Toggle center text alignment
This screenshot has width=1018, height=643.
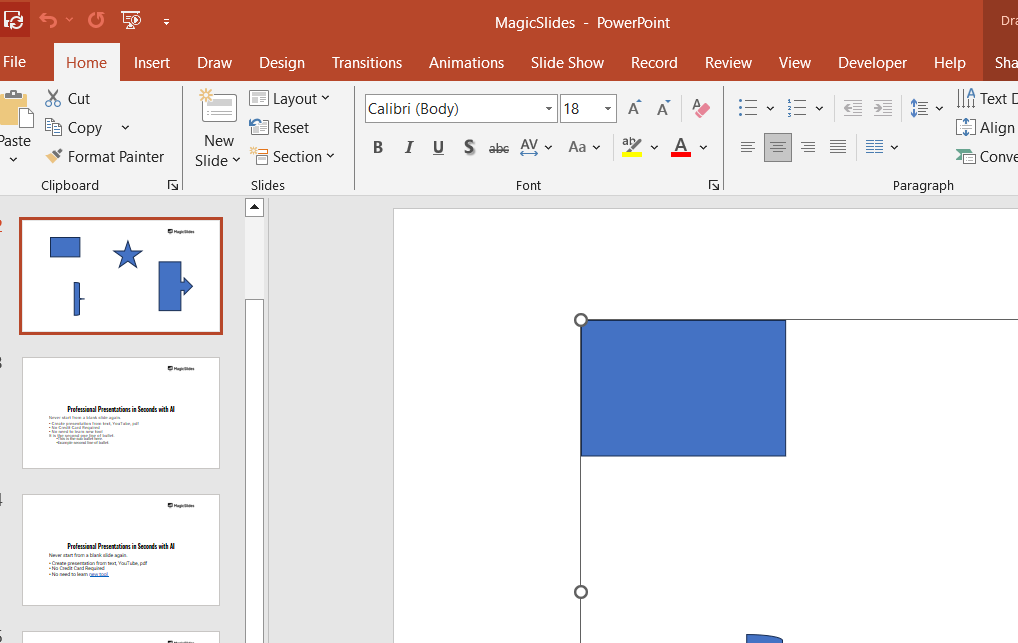click(x=777, y=148)
